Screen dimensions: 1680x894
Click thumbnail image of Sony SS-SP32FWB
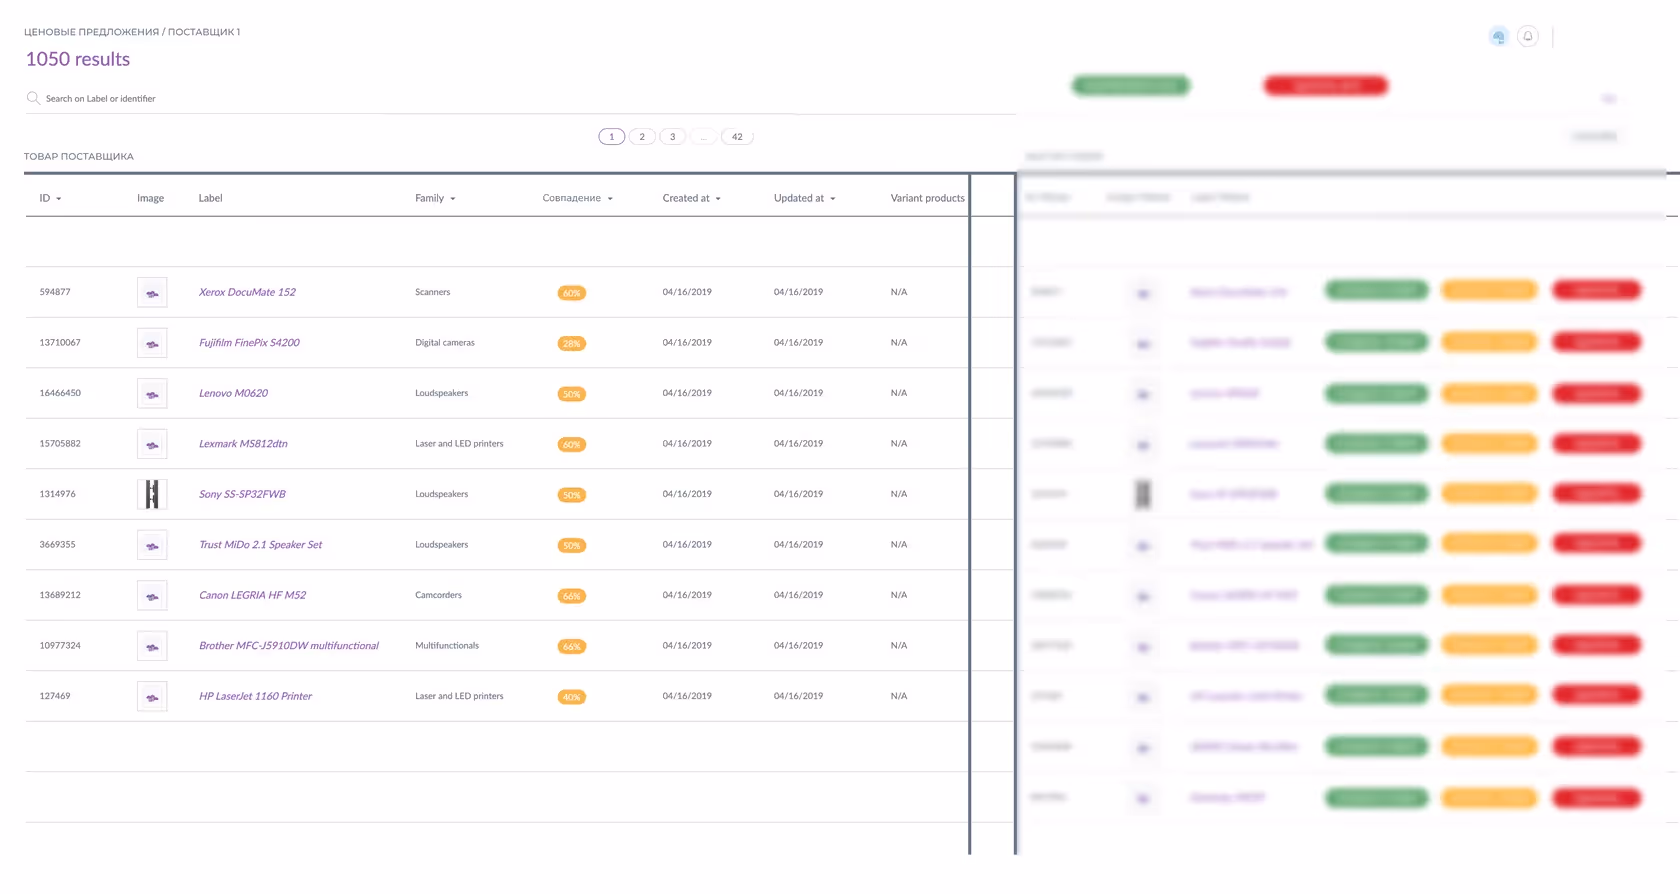click(152, 494)
